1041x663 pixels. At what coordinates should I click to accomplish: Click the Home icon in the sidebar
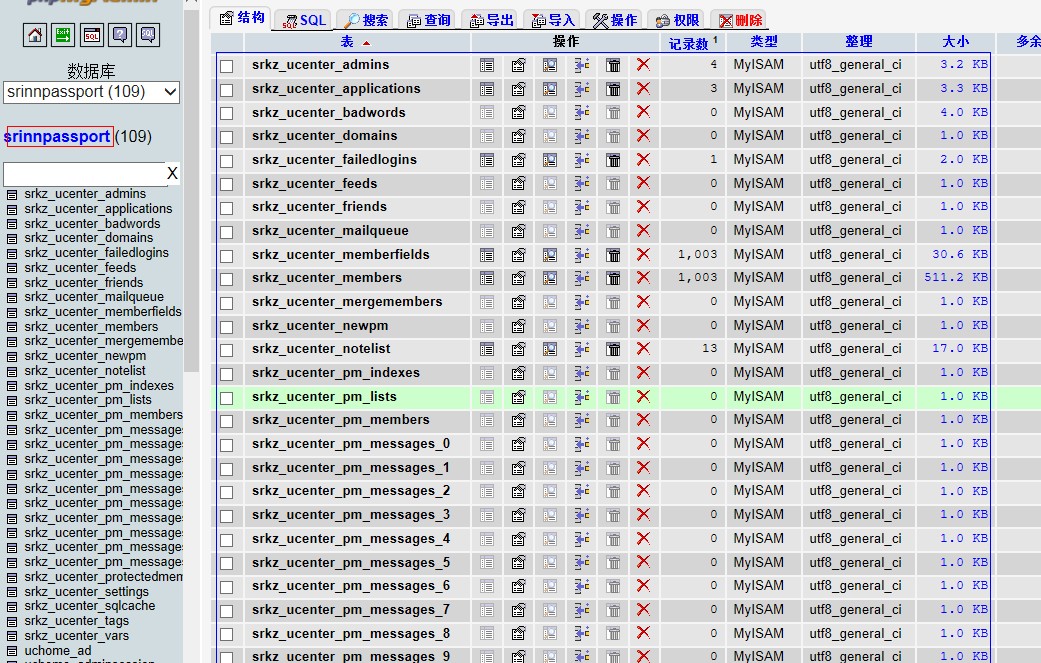coord(35,35)
